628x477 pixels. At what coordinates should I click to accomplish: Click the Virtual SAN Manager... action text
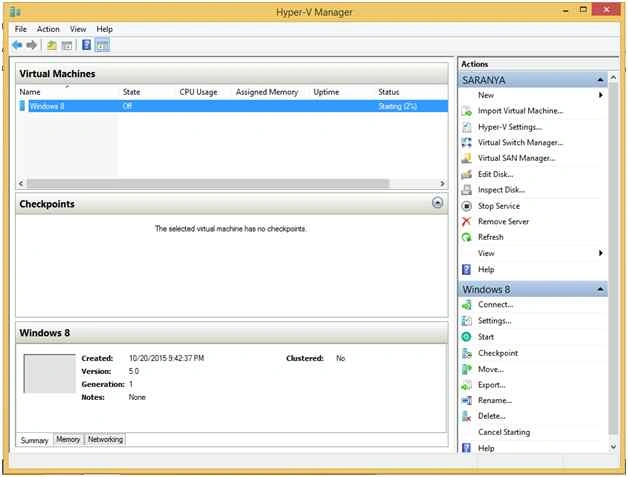click(x=516, y=158)
